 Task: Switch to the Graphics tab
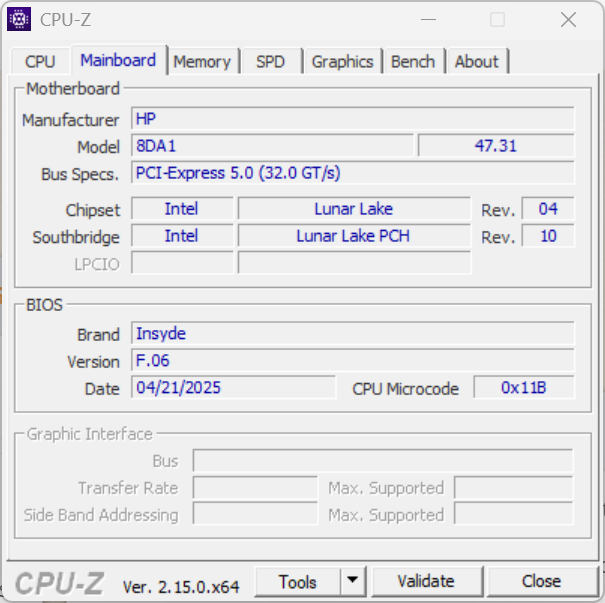tap(343, 61)
